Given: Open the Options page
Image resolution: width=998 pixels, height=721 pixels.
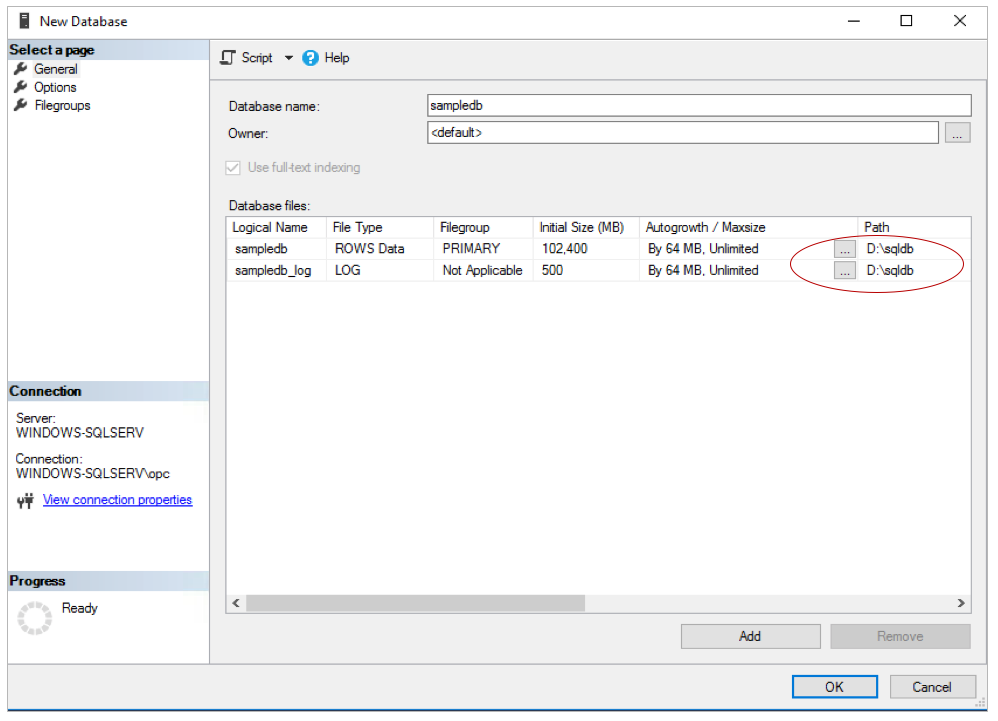Looking at the screenshot, I should click(55, 87).
